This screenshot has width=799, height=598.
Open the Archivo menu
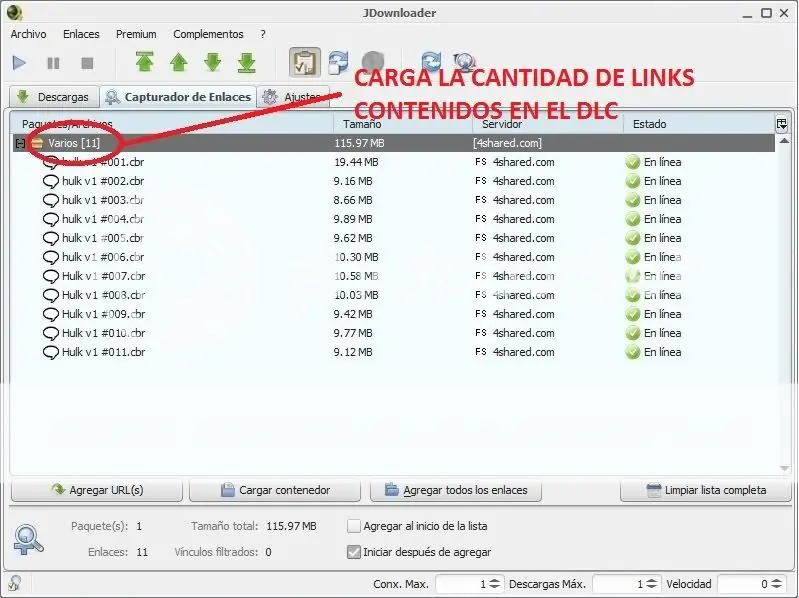coord(29,34)
